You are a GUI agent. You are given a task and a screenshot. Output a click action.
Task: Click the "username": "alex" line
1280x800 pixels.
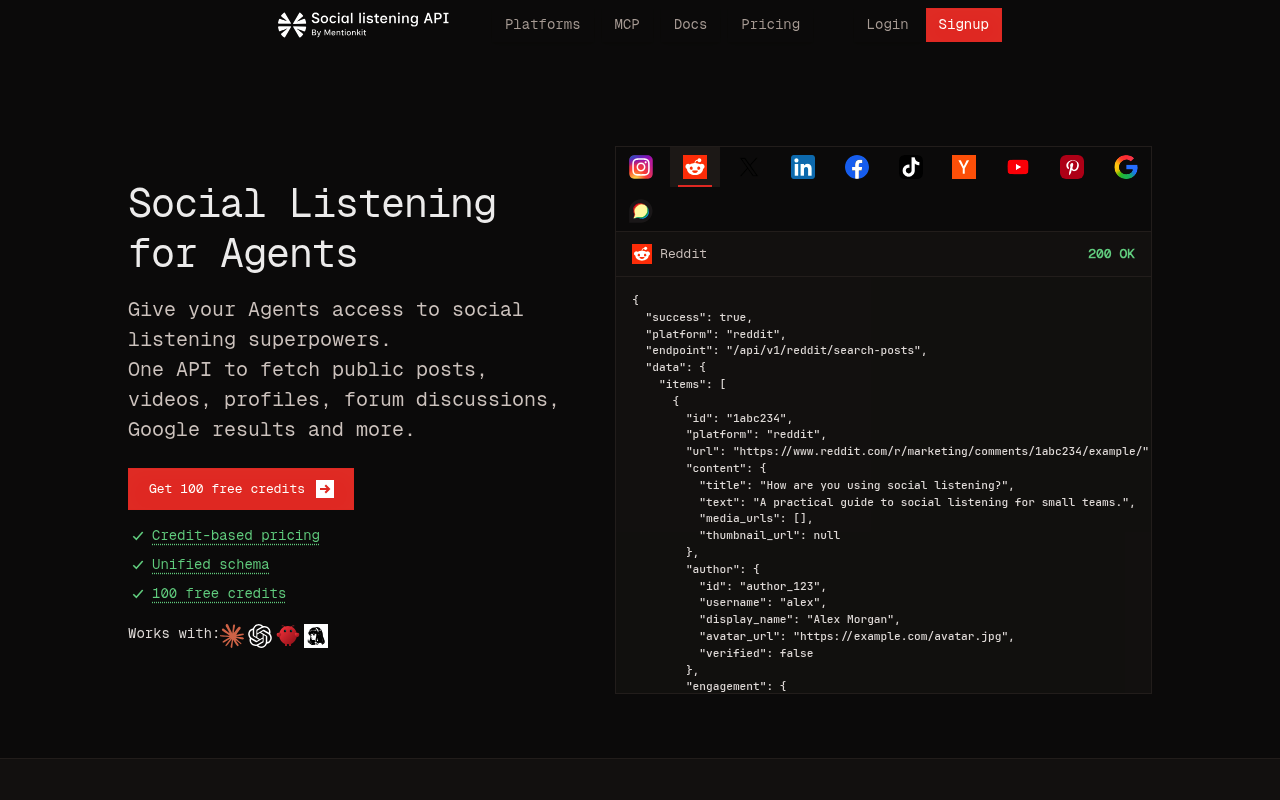coord(763,603)
